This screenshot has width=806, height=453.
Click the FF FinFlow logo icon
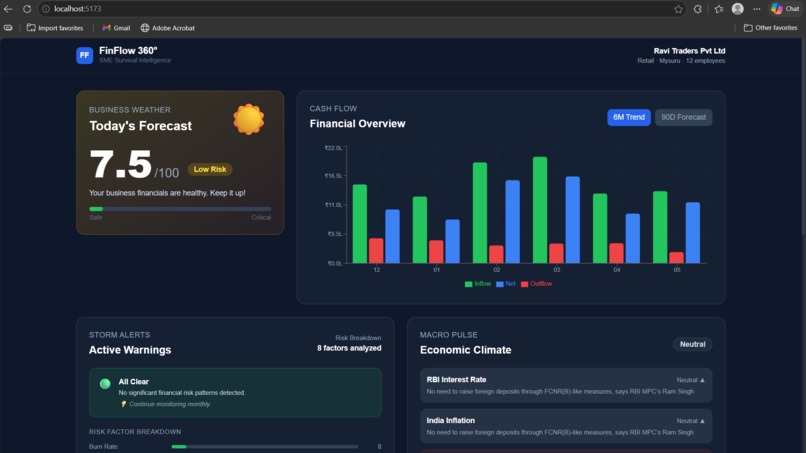(x=84, y=55)
